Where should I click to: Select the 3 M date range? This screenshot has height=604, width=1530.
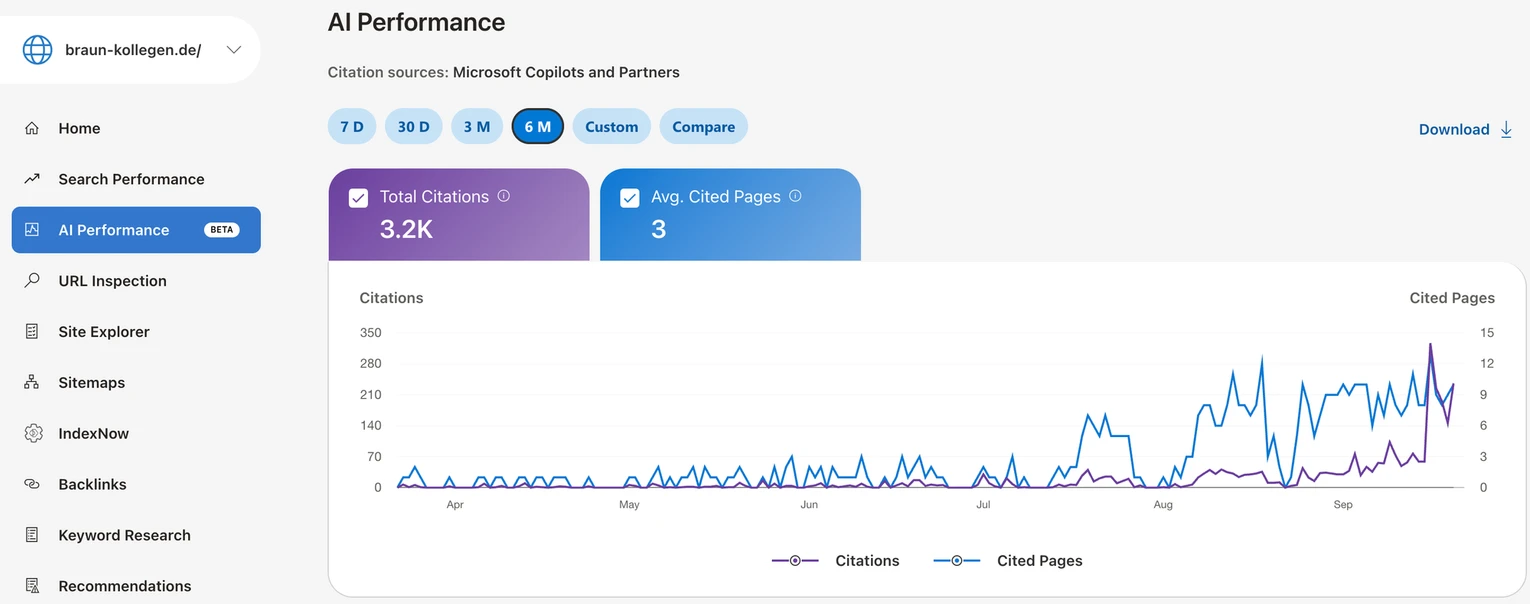coord(477,127)
